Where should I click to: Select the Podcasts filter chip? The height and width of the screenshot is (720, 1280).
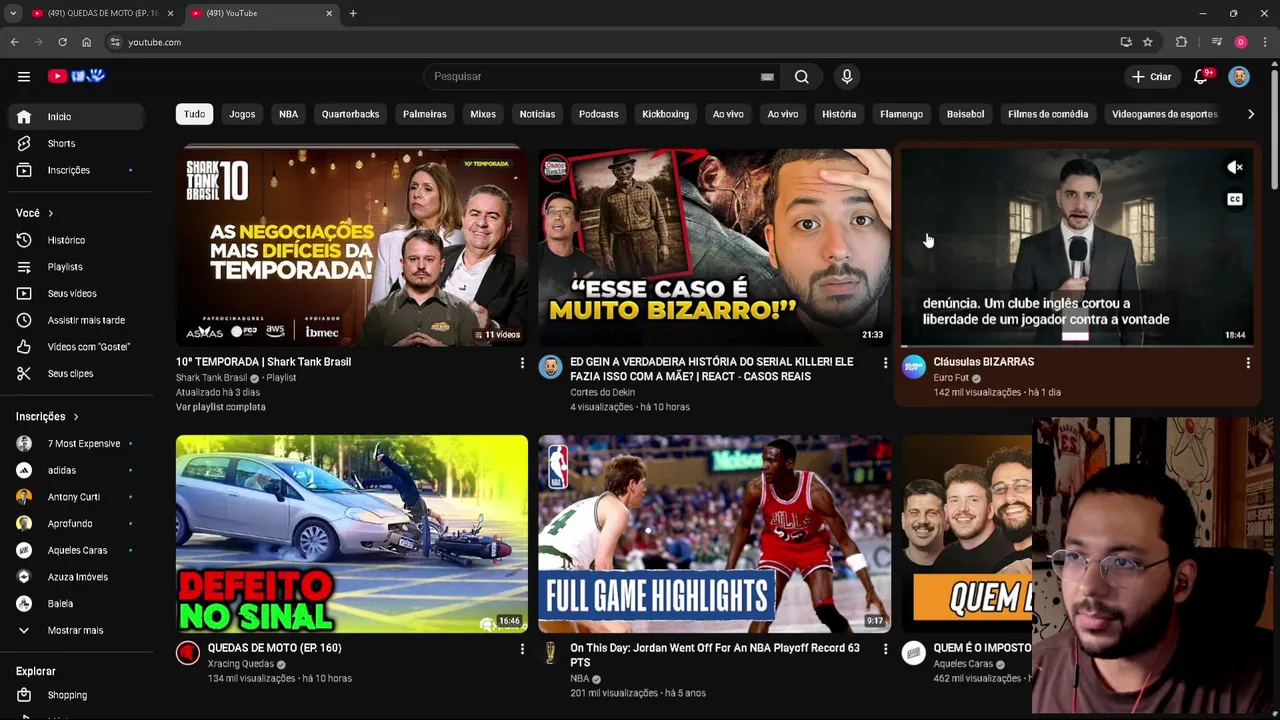pos(598,114)
